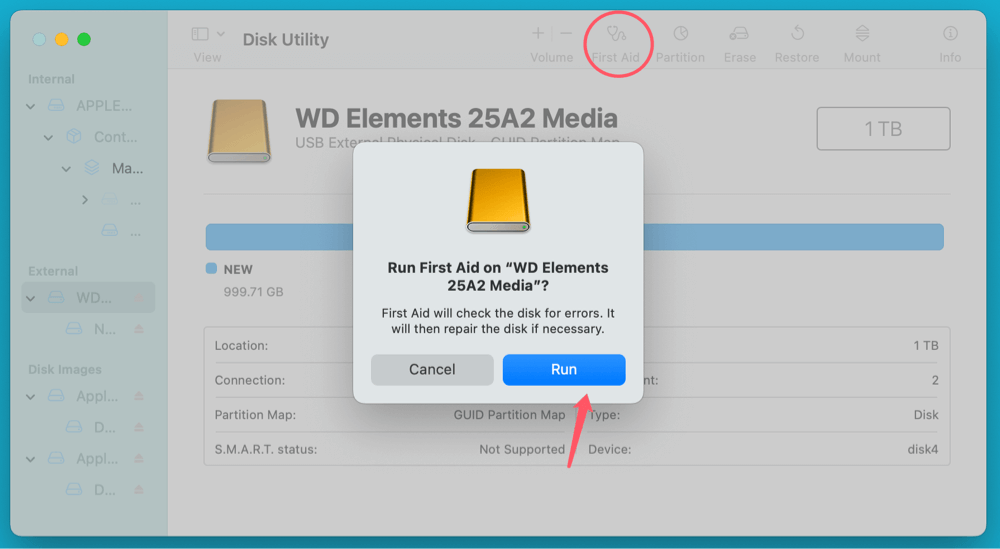Click the 1 TB capacity box
Image resolution: width=1000 pixels, height=549 pixels.
tap(883, 129)
